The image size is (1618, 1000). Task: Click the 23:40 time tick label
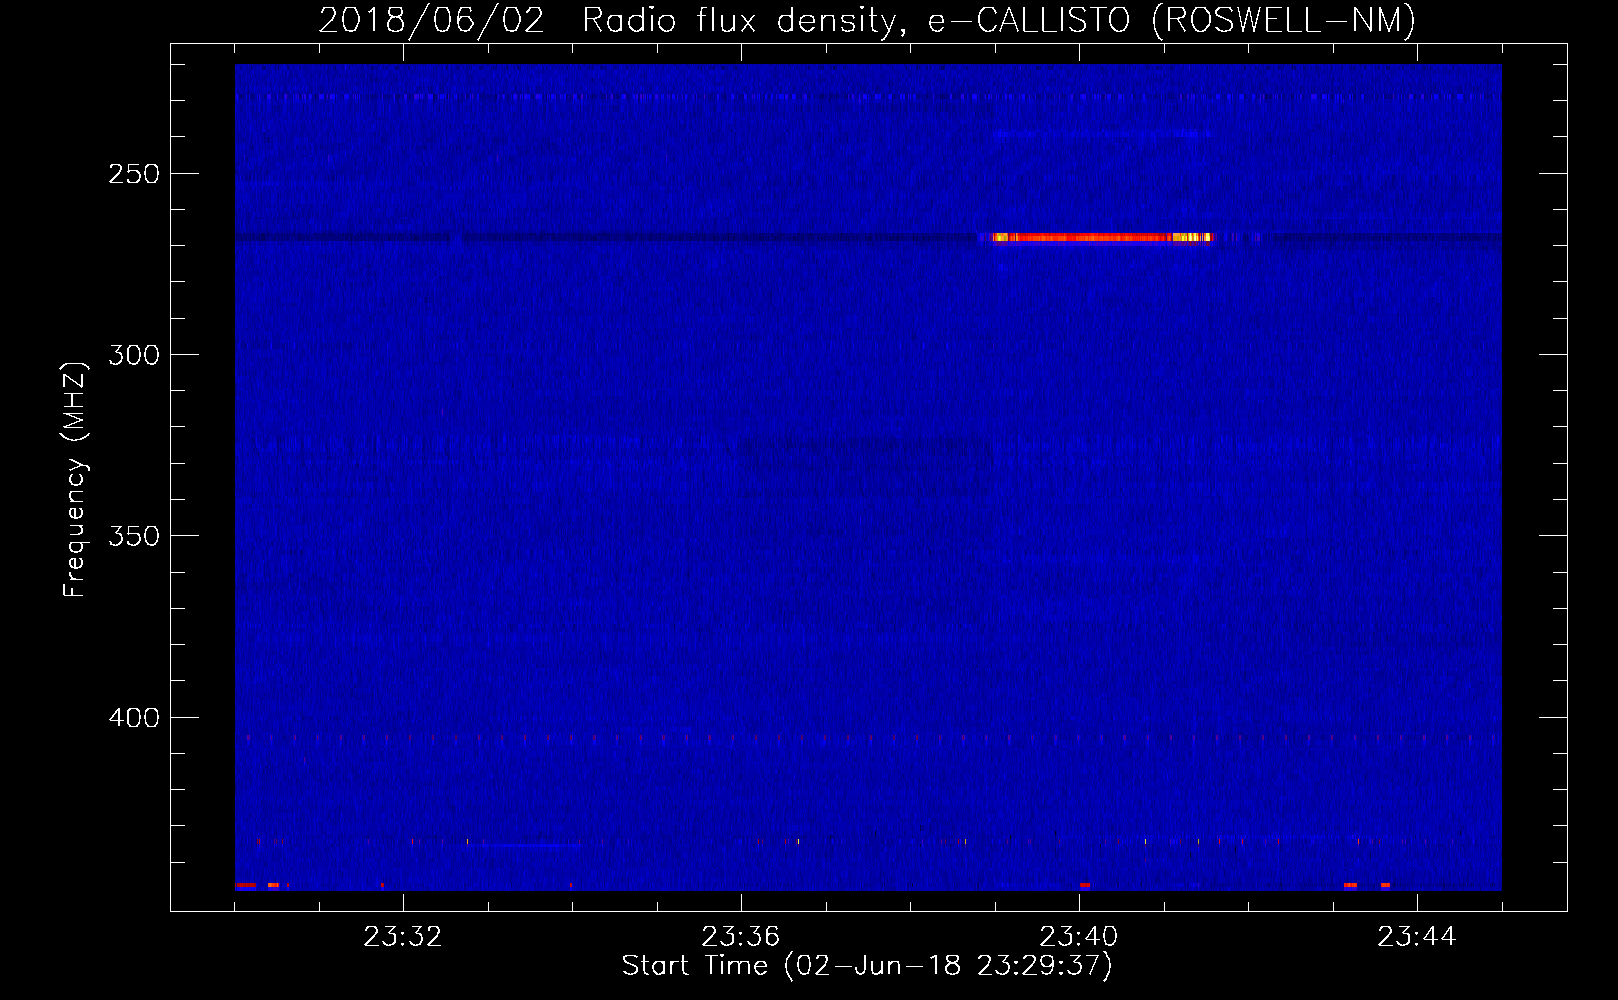pos(1079,937)
